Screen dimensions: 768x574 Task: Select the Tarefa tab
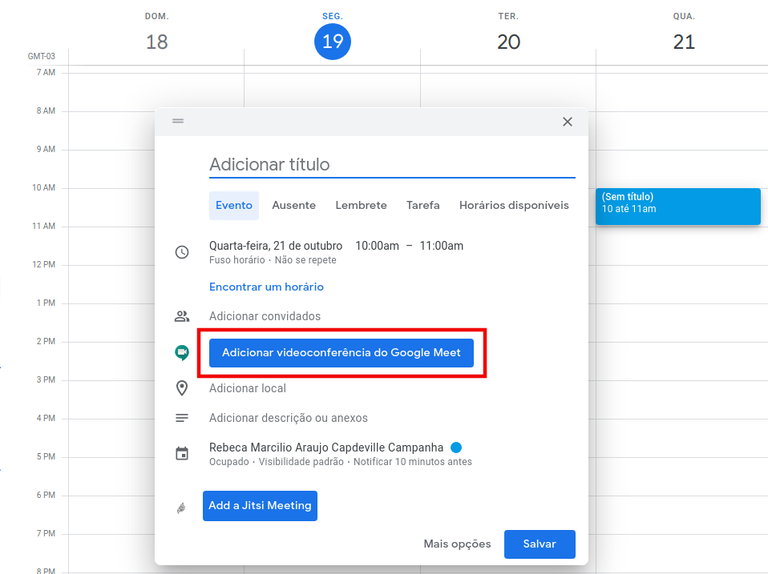[423, 205]
